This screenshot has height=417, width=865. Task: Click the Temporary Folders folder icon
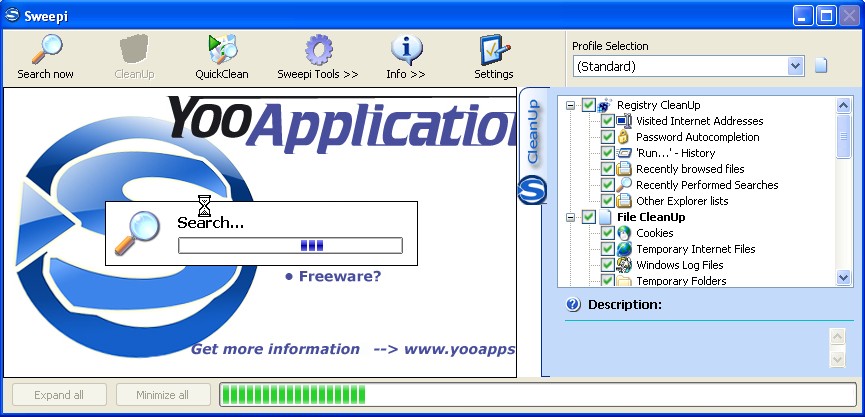coord(624,281)
